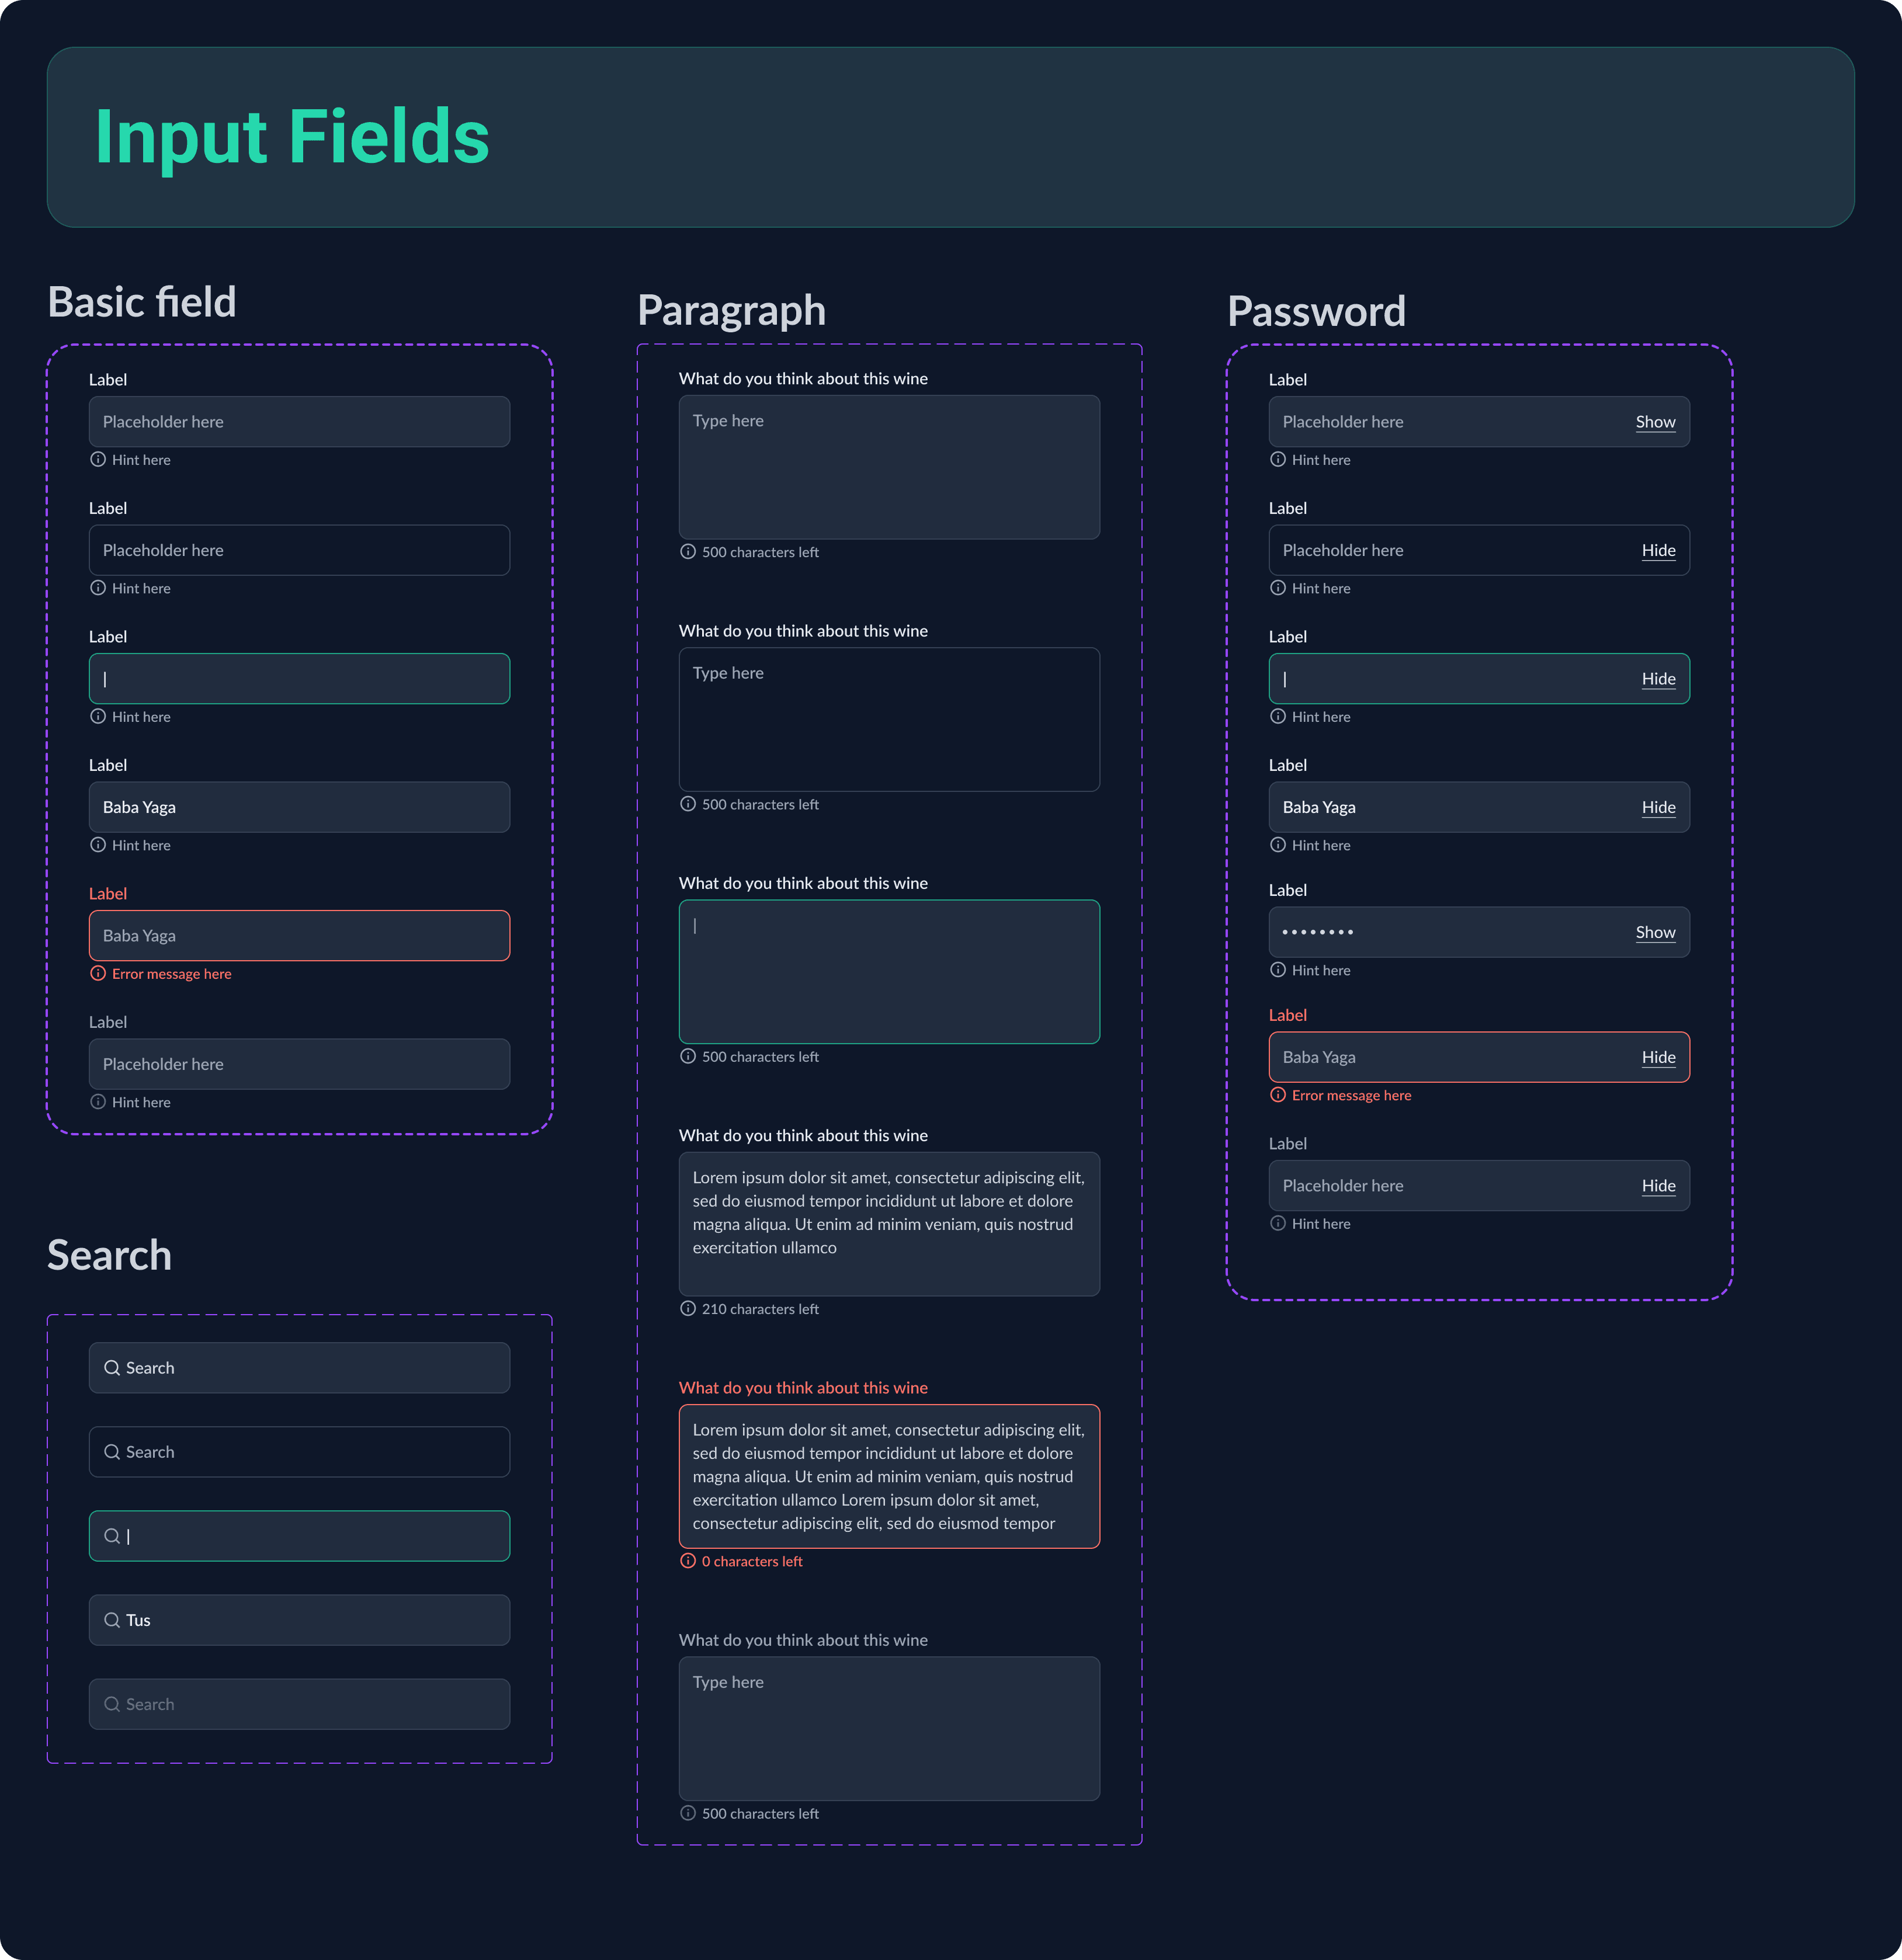Click Hide on the Baba Yaga password field without error
Image resolution: width=1902 pixels, height=1960 pixels.
[x=1658, y=807]
